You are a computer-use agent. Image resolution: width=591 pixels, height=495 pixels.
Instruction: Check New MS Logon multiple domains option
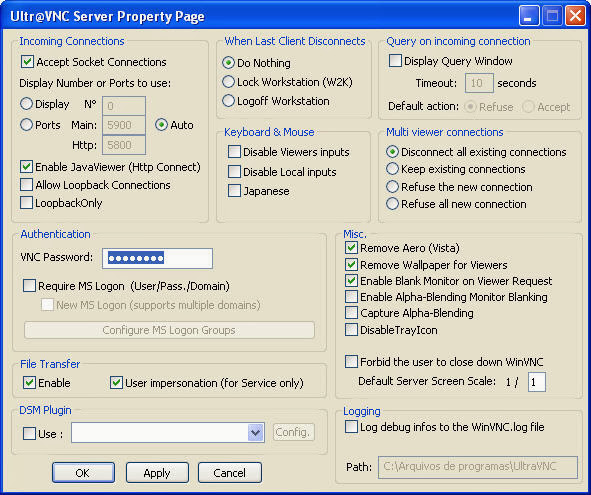[47, 305]
